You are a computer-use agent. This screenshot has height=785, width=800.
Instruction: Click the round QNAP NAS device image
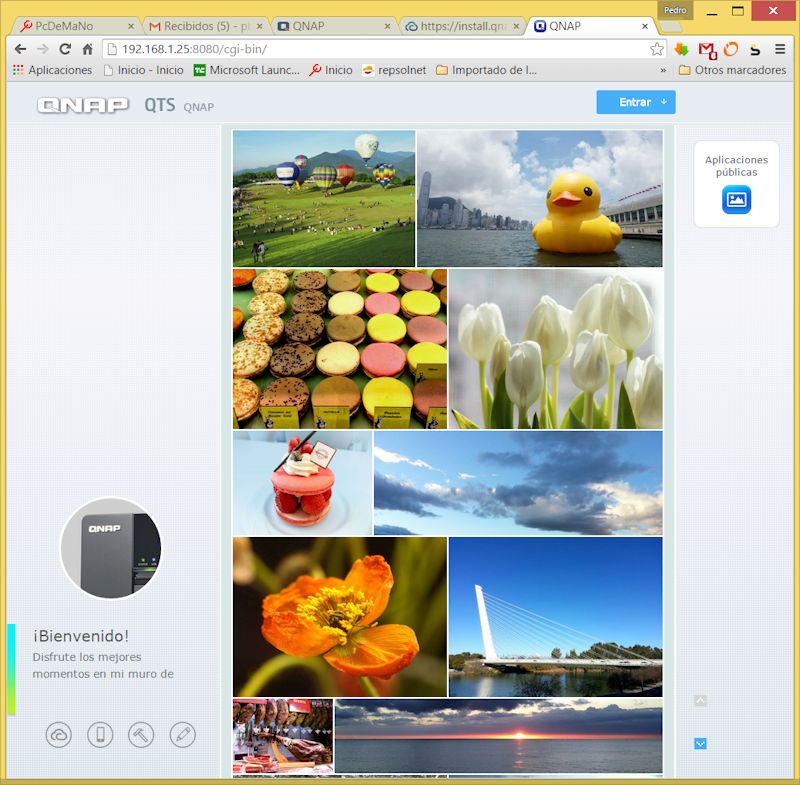pyautogui.click(x=110, y=548)
